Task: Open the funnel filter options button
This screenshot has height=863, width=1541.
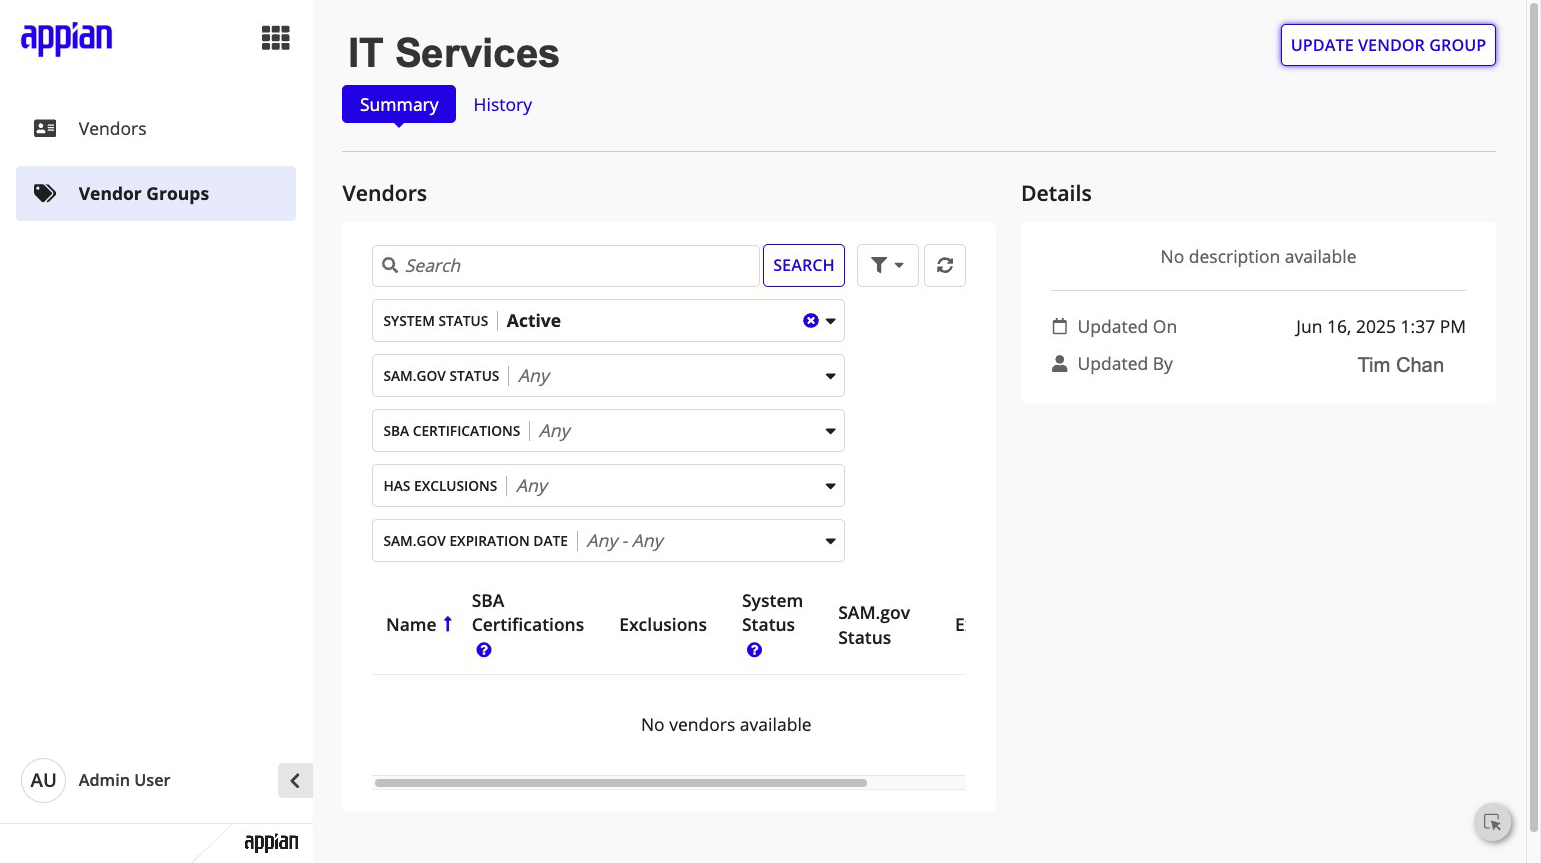Action: pos(887,265)
